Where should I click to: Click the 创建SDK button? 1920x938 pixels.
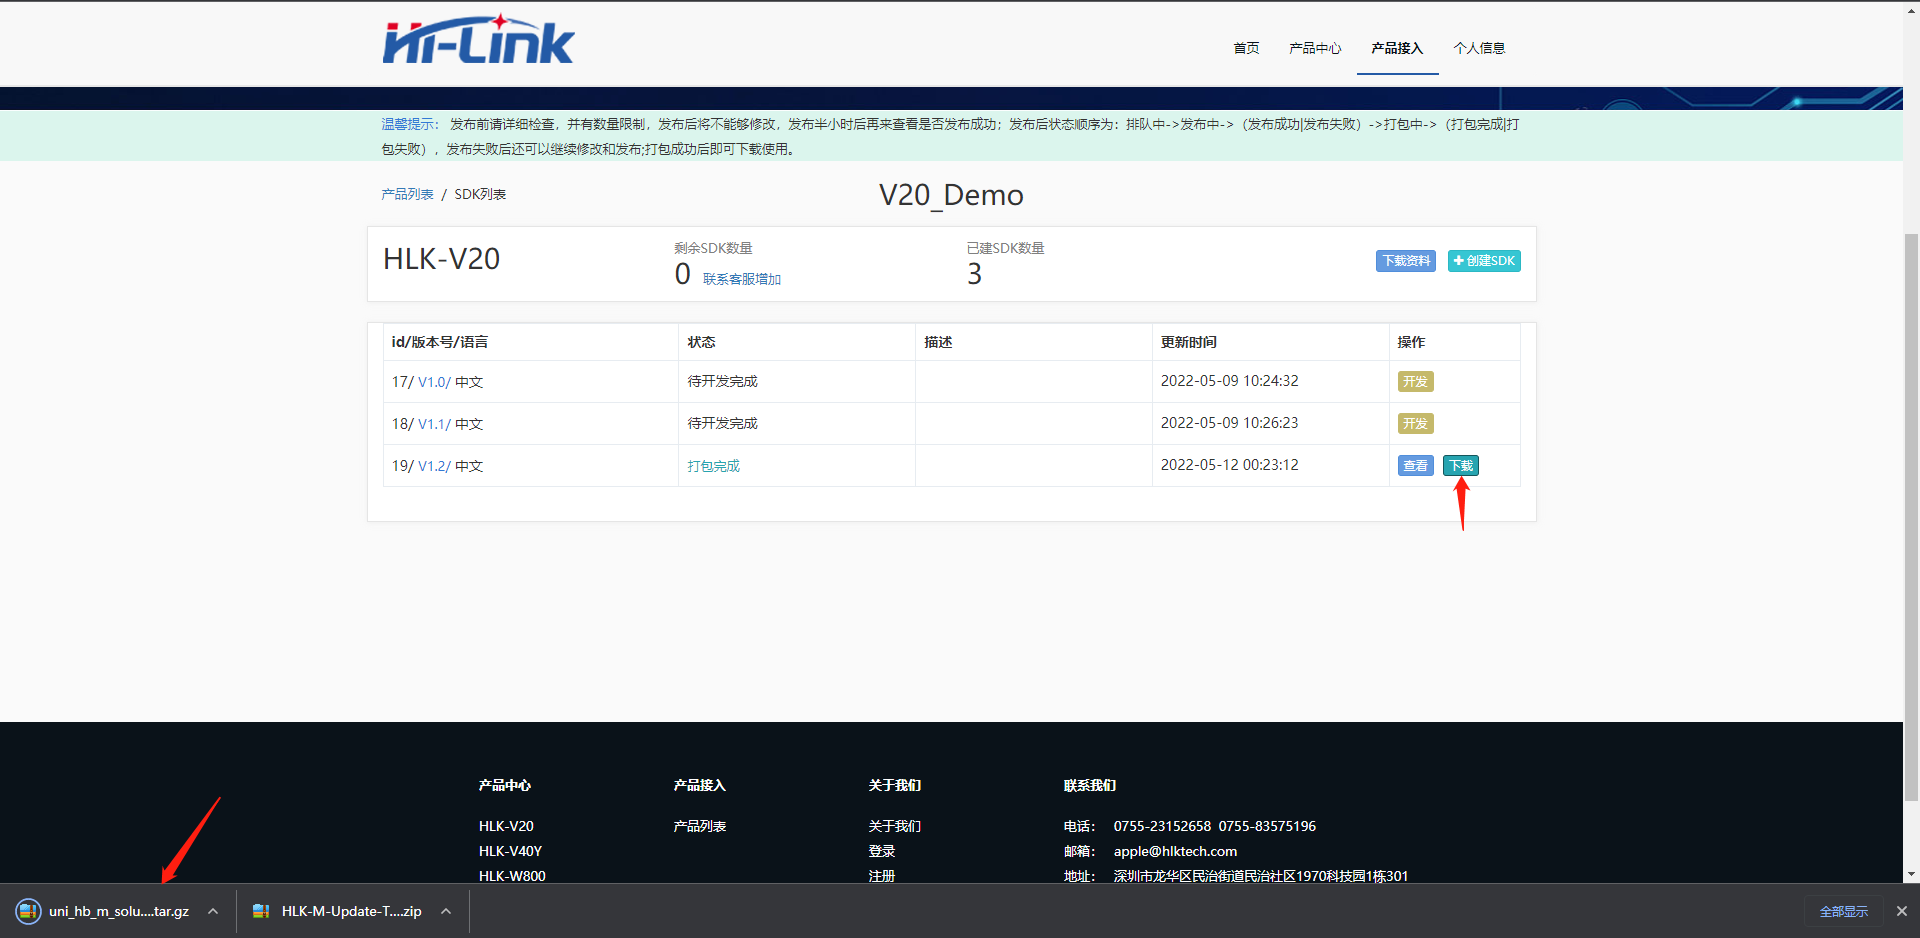pos(1484,261)
